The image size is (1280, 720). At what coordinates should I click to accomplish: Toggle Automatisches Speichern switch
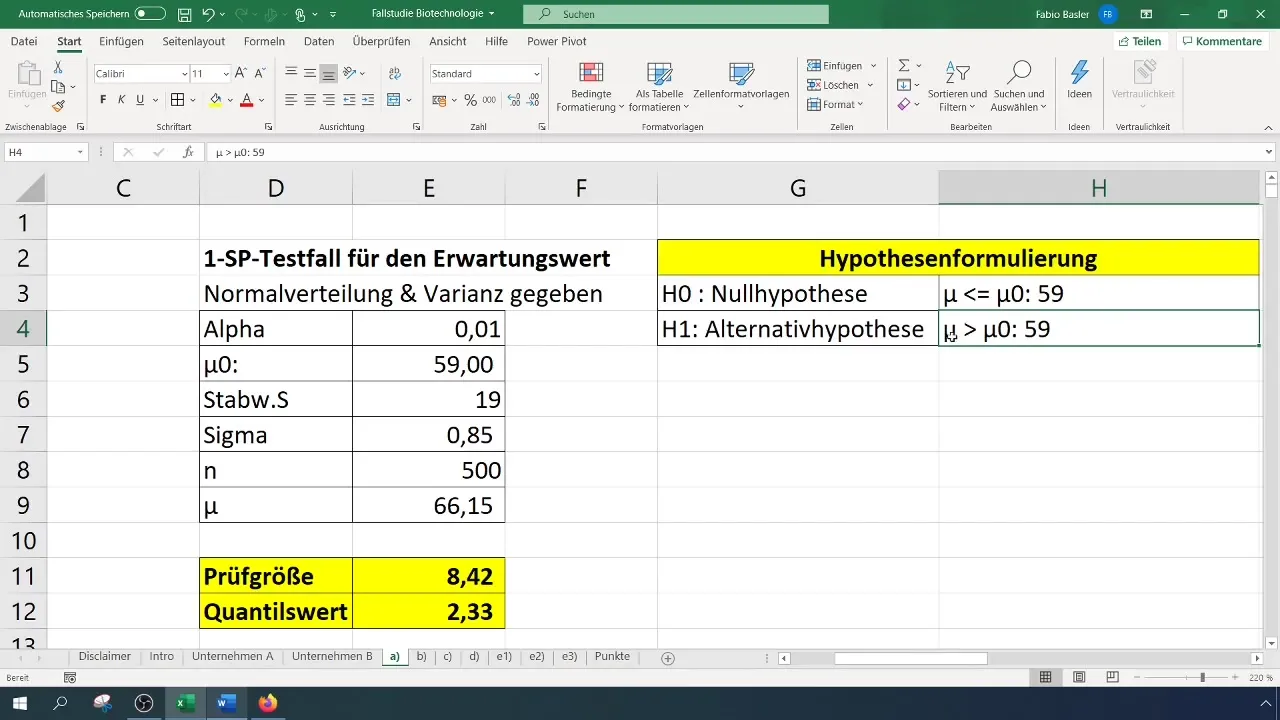pos(150,14)
